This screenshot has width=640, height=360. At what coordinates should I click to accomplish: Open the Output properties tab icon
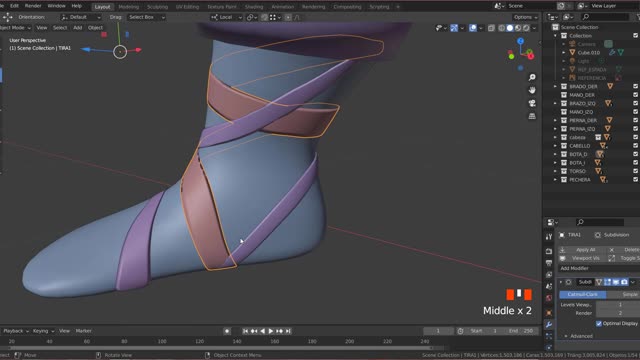click(549, 263)
